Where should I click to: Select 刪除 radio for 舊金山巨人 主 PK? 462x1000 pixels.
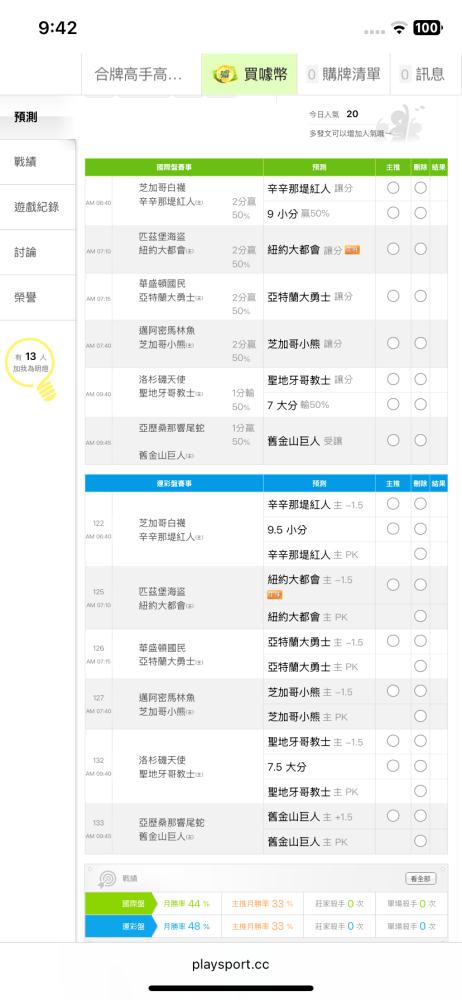coord(420,841)
